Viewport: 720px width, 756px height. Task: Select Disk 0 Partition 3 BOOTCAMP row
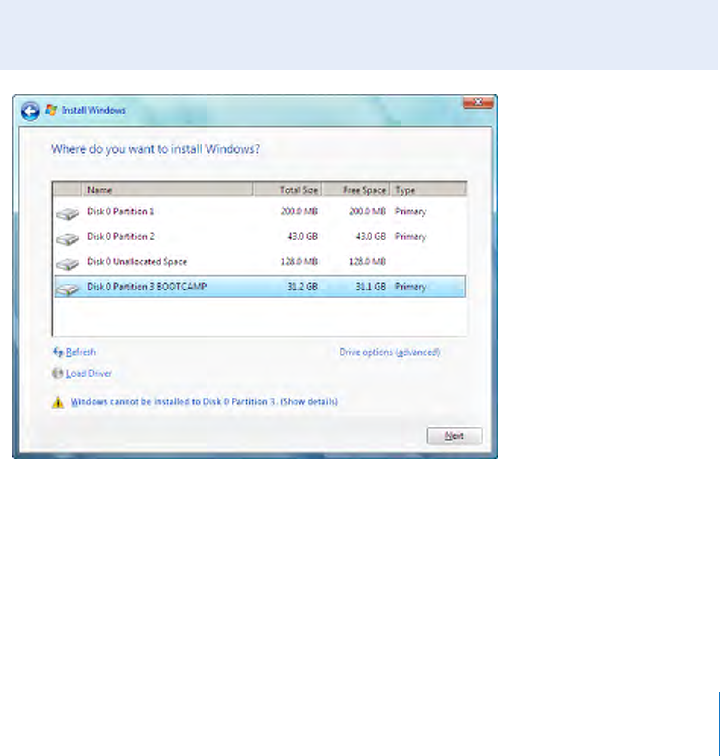click(260, 286)
